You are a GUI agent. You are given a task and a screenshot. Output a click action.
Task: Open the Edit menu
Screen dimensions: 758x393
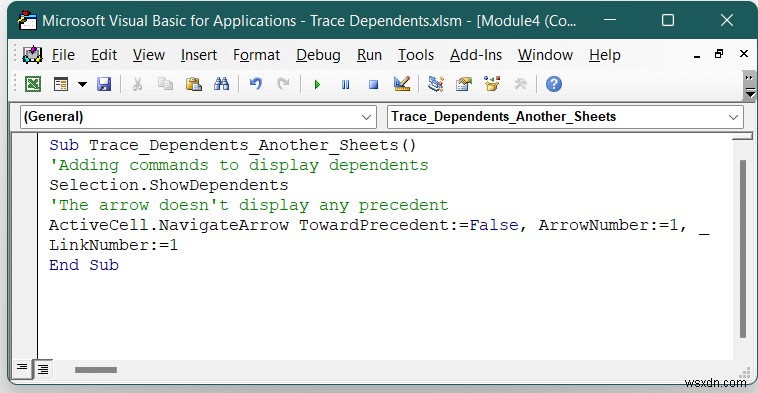click(104, 55)
